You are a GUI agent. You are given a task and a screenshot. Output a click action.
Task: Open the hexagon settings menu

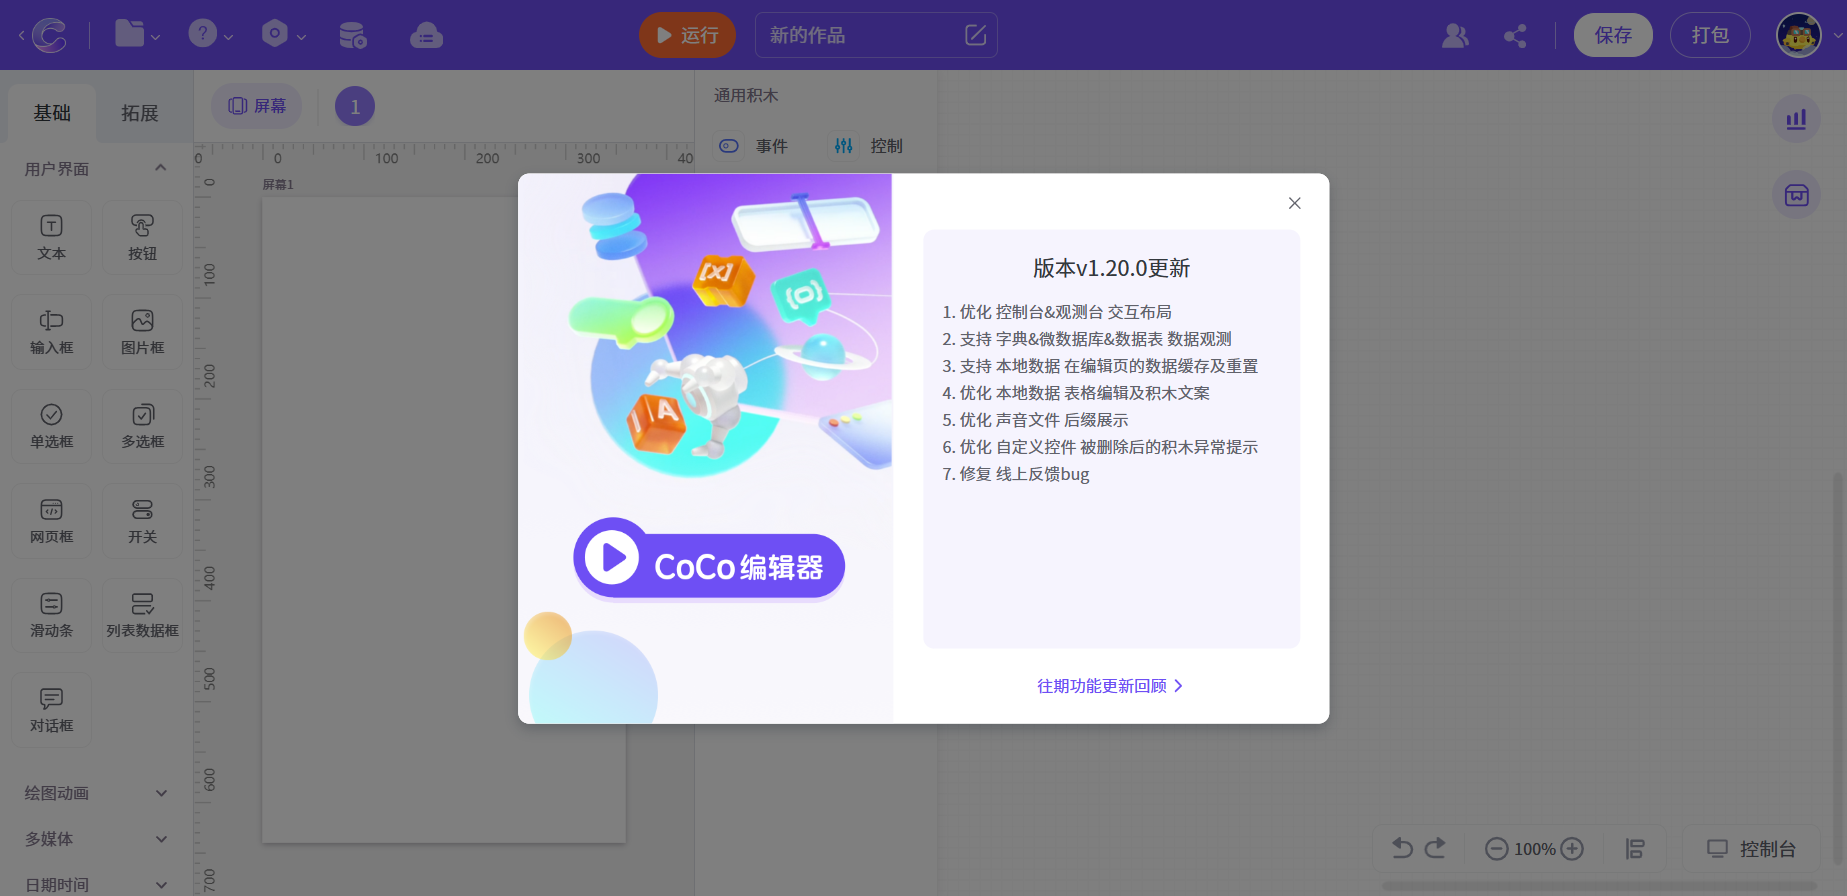[283, 34]
